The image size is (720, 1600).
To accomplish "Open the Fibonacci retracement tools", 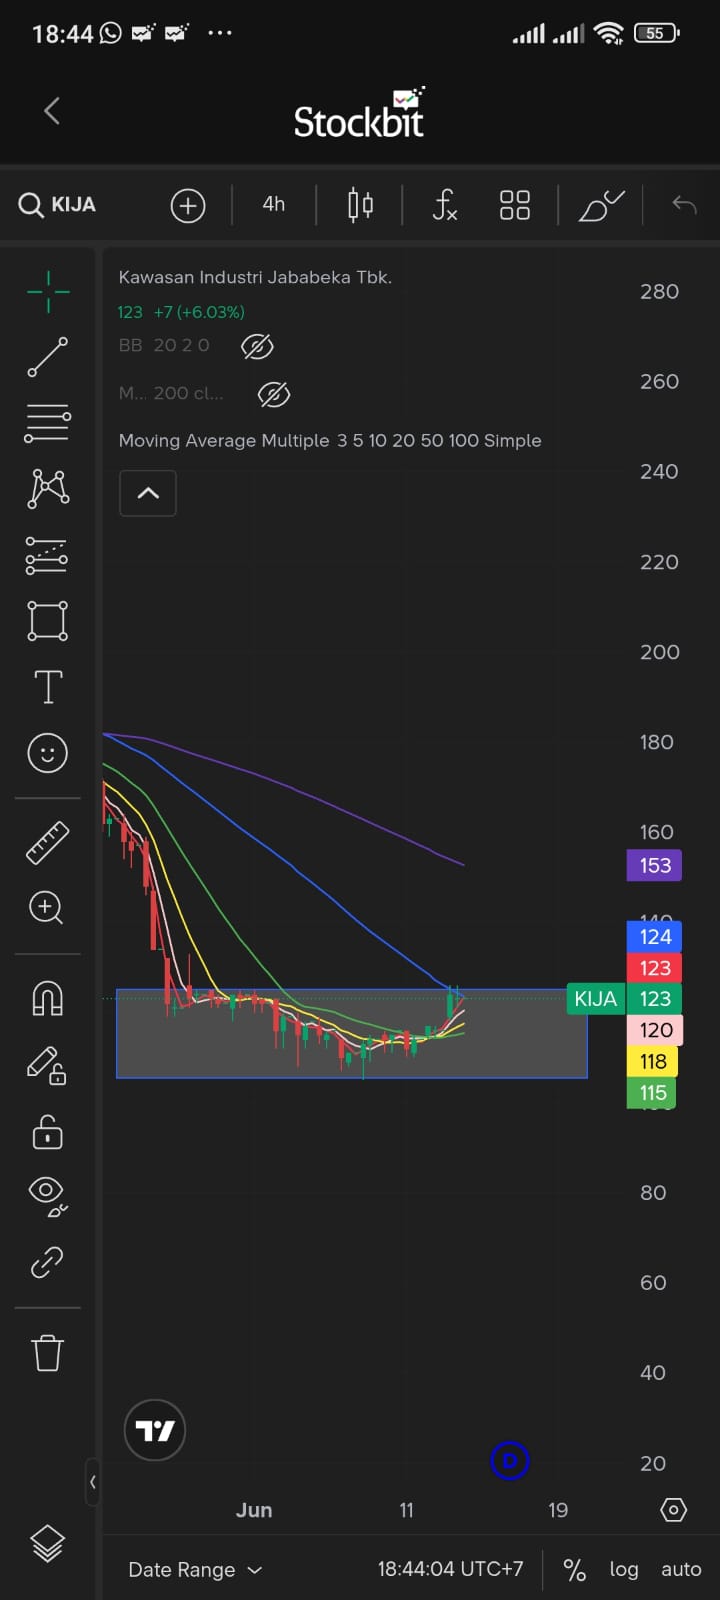I will 48,423.
